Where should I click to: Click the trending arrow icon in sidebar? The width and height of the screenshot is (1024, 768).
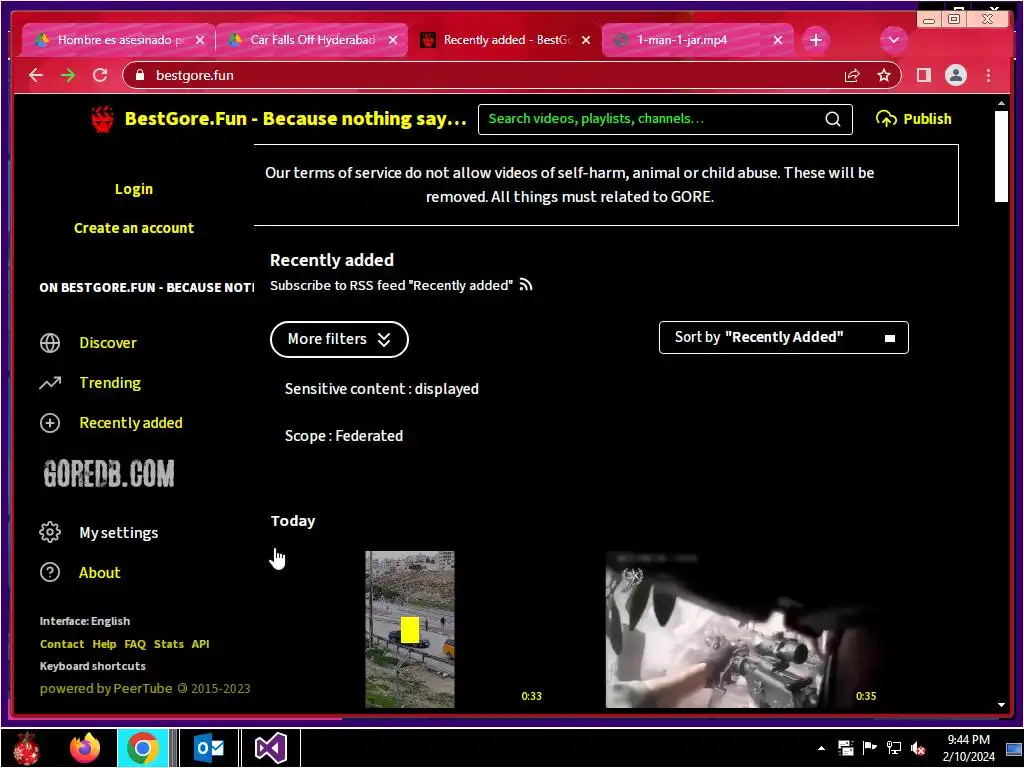click(50, 383)
